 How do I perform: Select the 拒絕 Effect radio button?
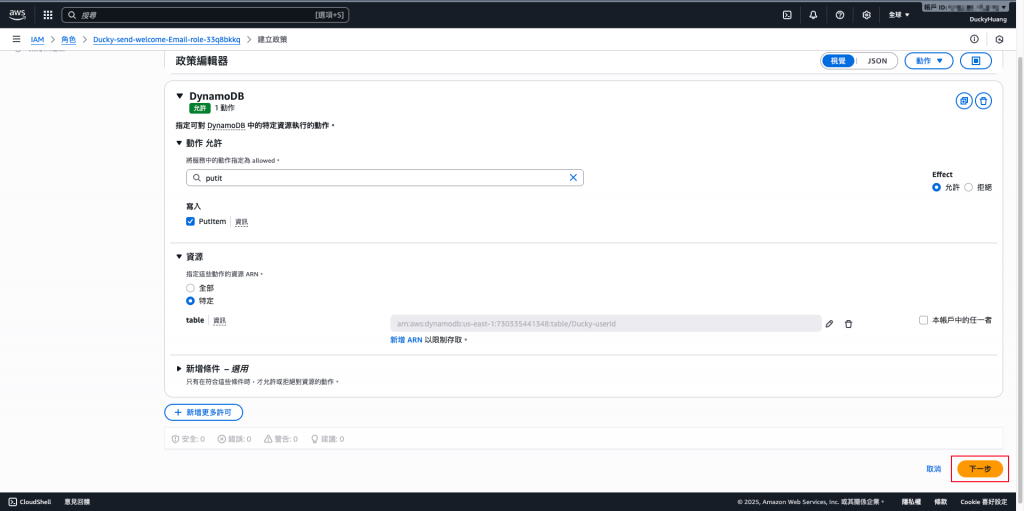tap(968, 187)
